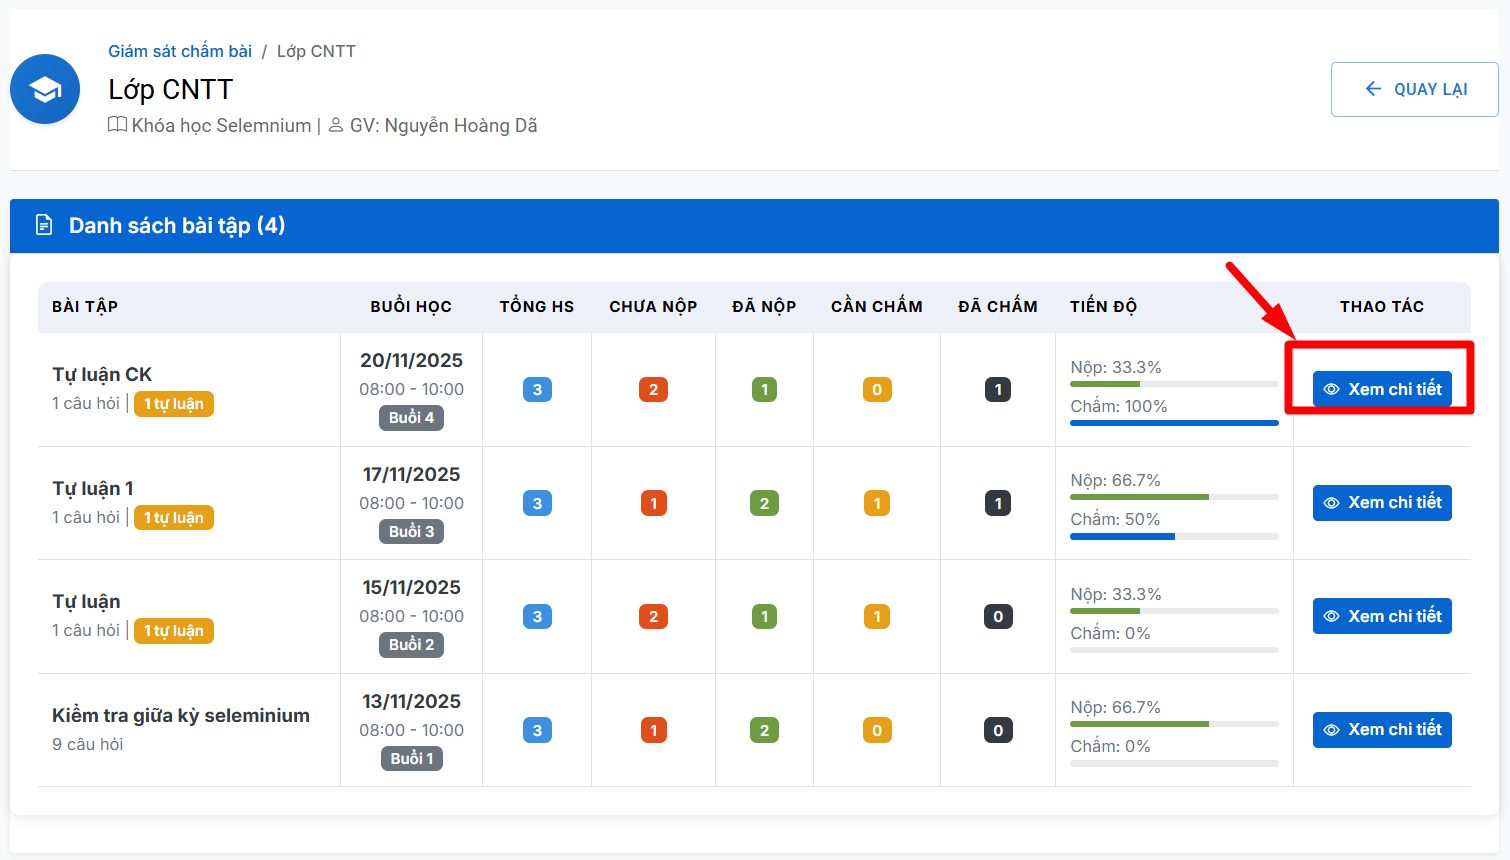This screenshot has height=860, width=1510.
Task: View details of Kiểm tra giữa kỳ seleminium
Action: click(x=1382, y=729)
